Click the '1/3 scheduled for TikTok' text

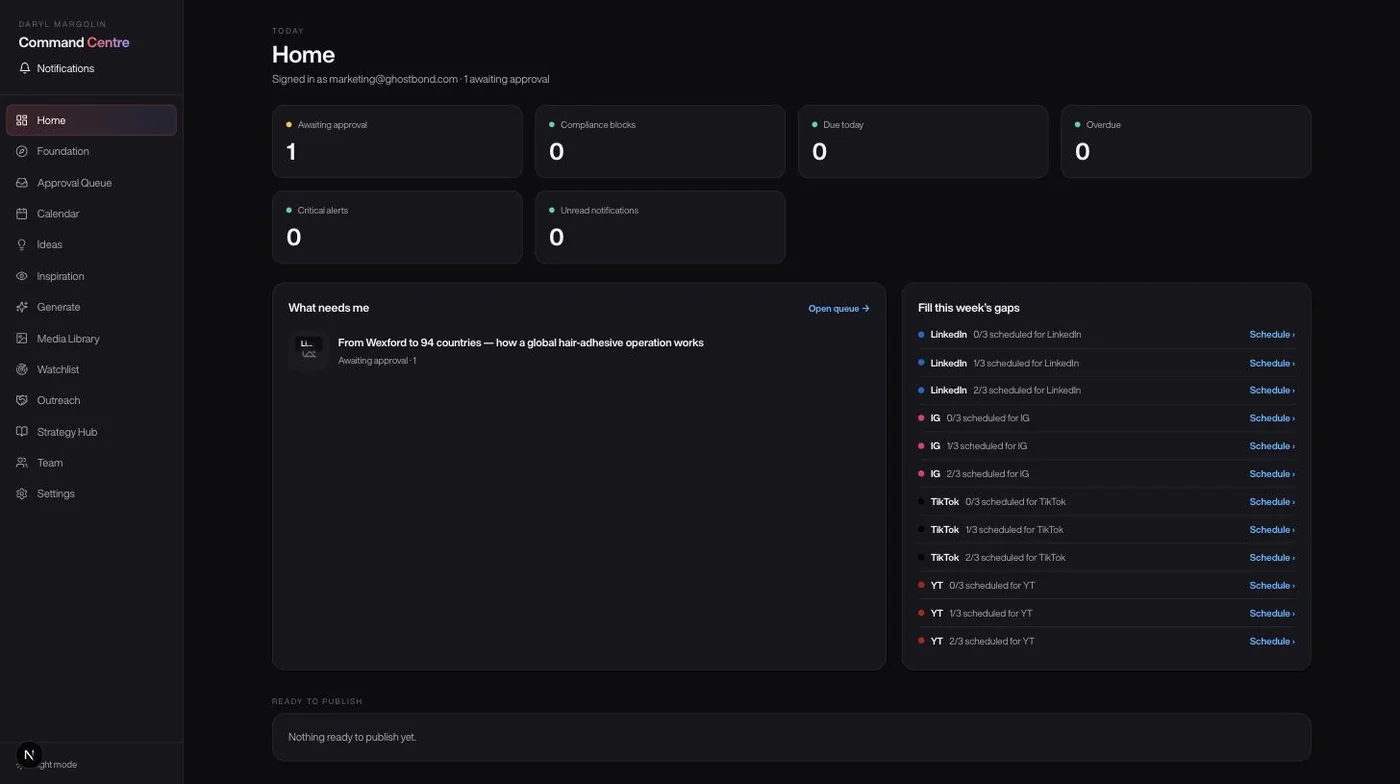point(1014,530)
